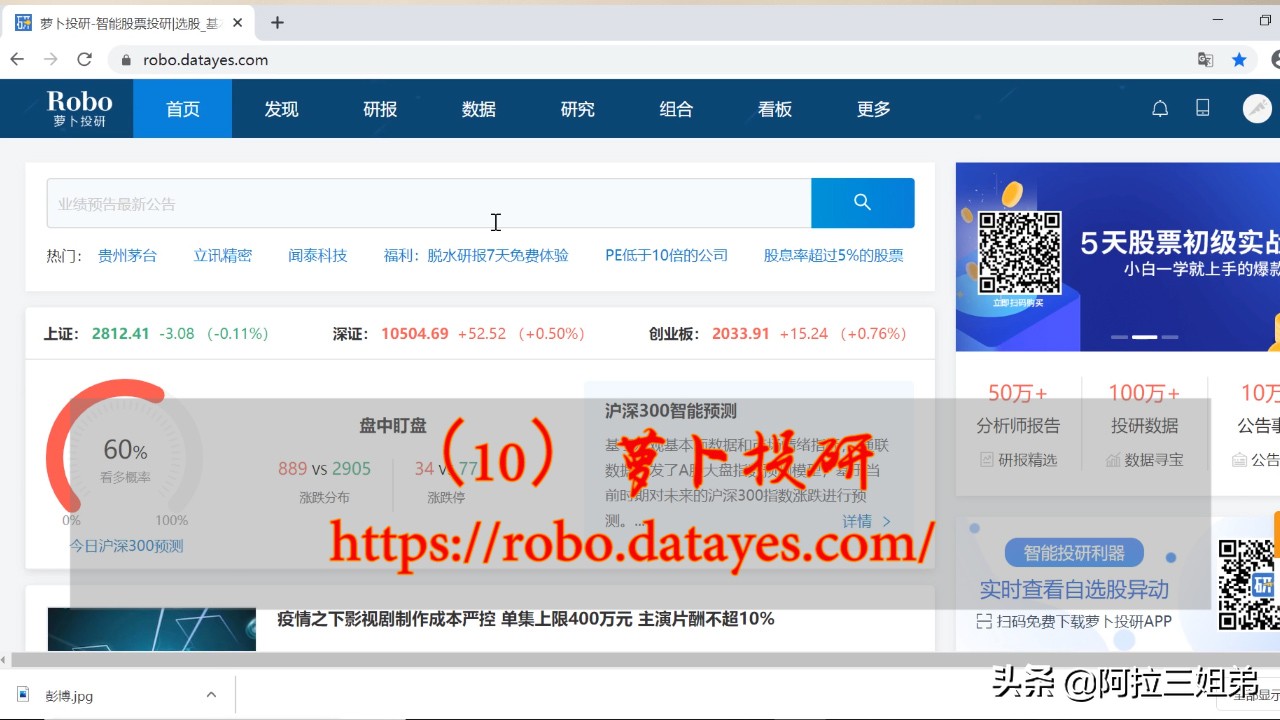The height and width of the screenshot is (720, 1280).
Task: Open the user avatar profile menu
Action: pyautogui.click(x=1256, y=108)
